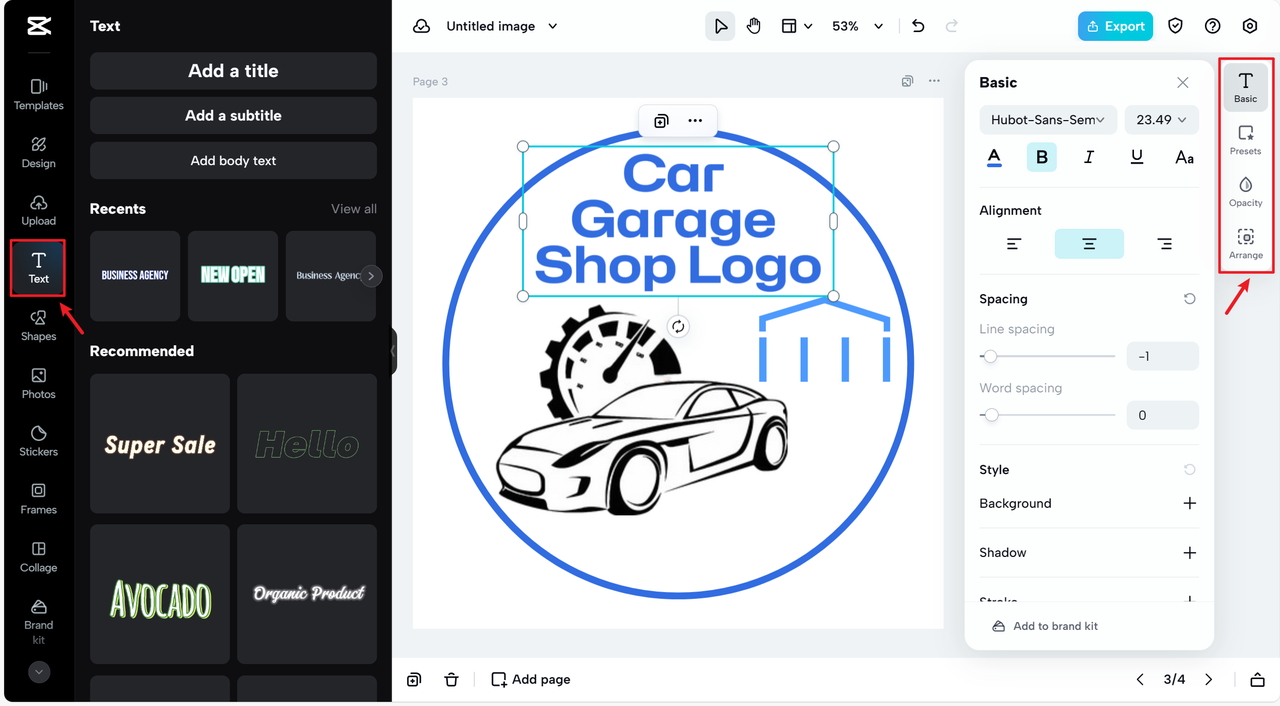The height and width of the screenshot is (706, 1280).
Task: Open the 53% zoom level dropdown
Action: click(x=857, y=26)
